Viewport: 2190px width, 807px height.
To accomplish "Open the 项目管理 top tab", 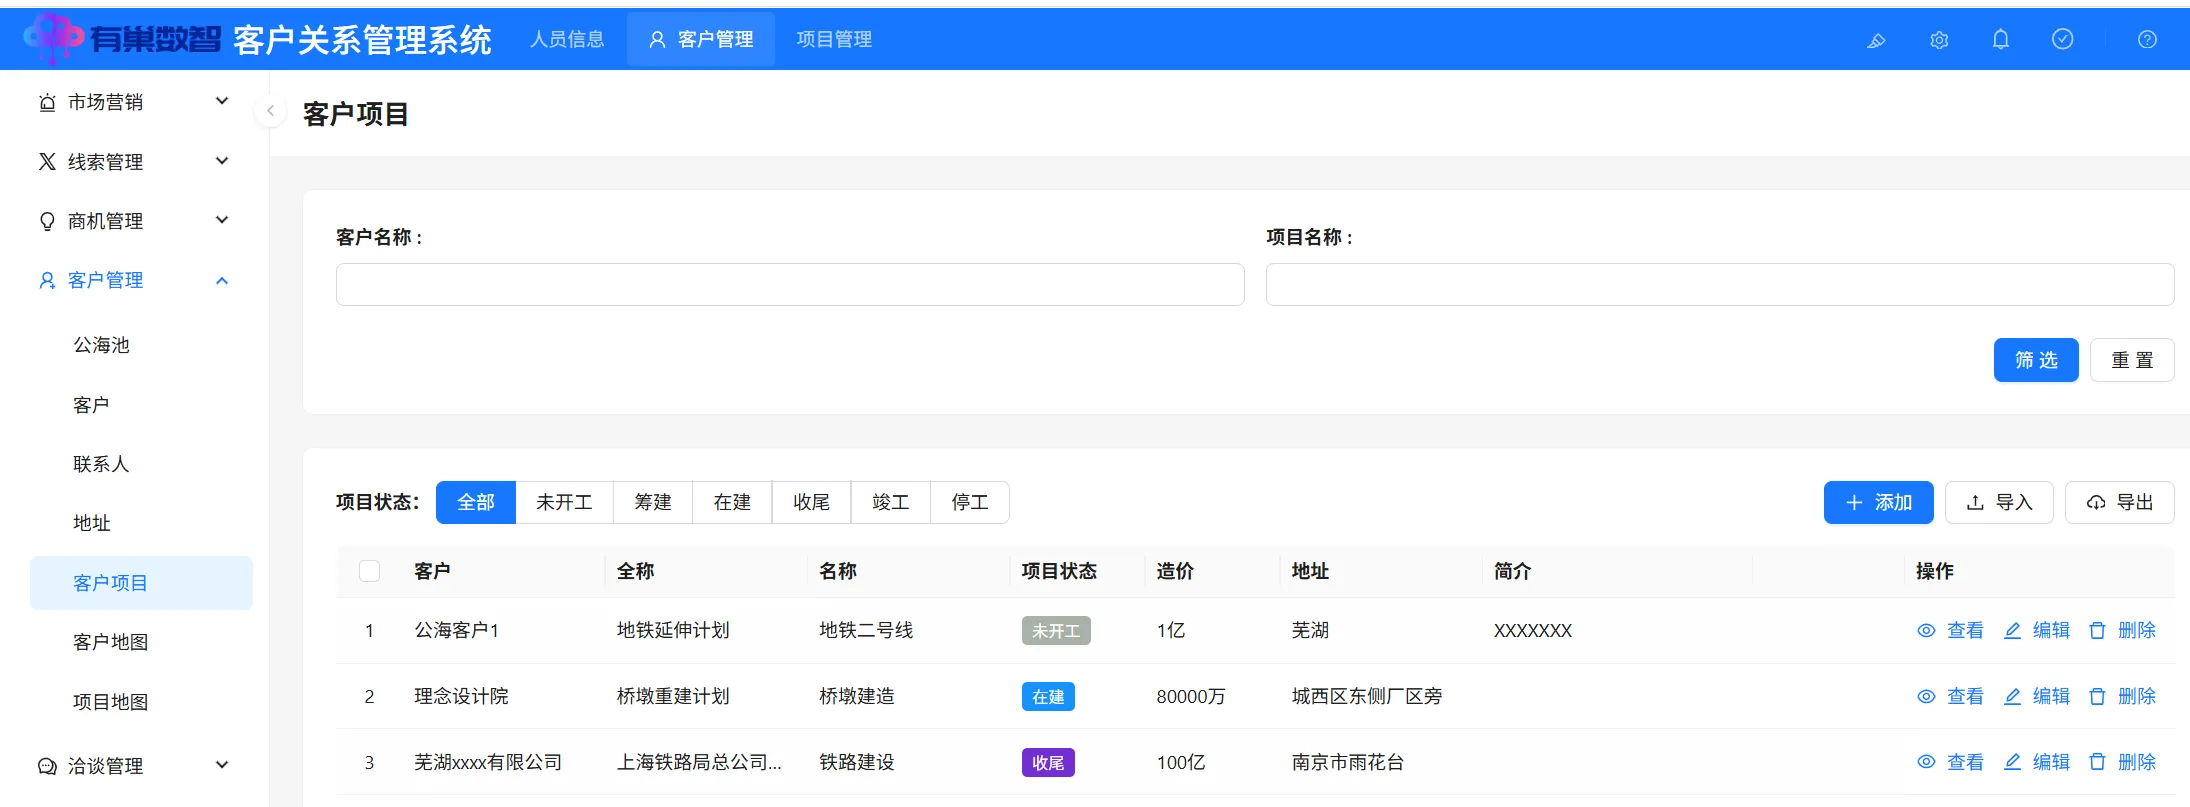I will point(834,39).
